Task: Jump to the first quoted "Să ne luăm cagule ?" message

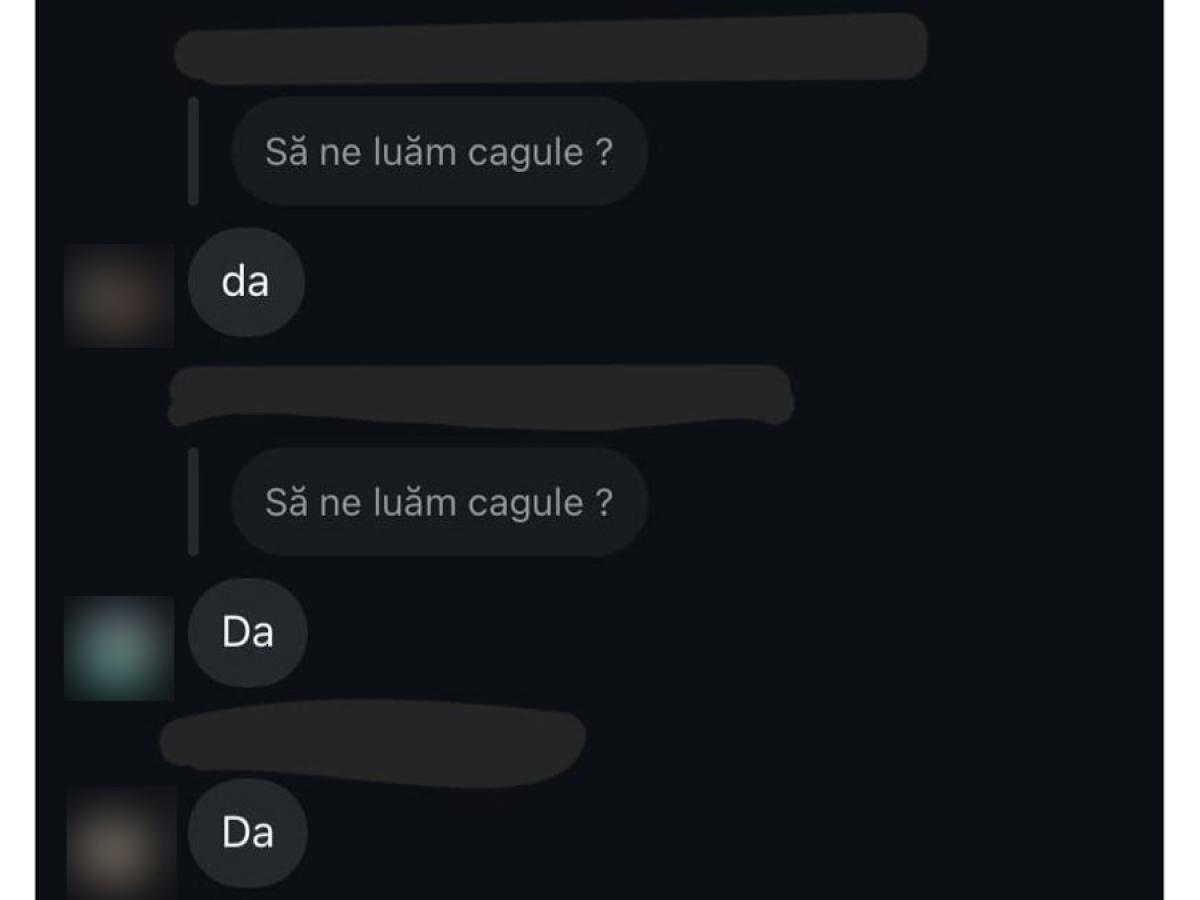Action: tap(439, 151)
